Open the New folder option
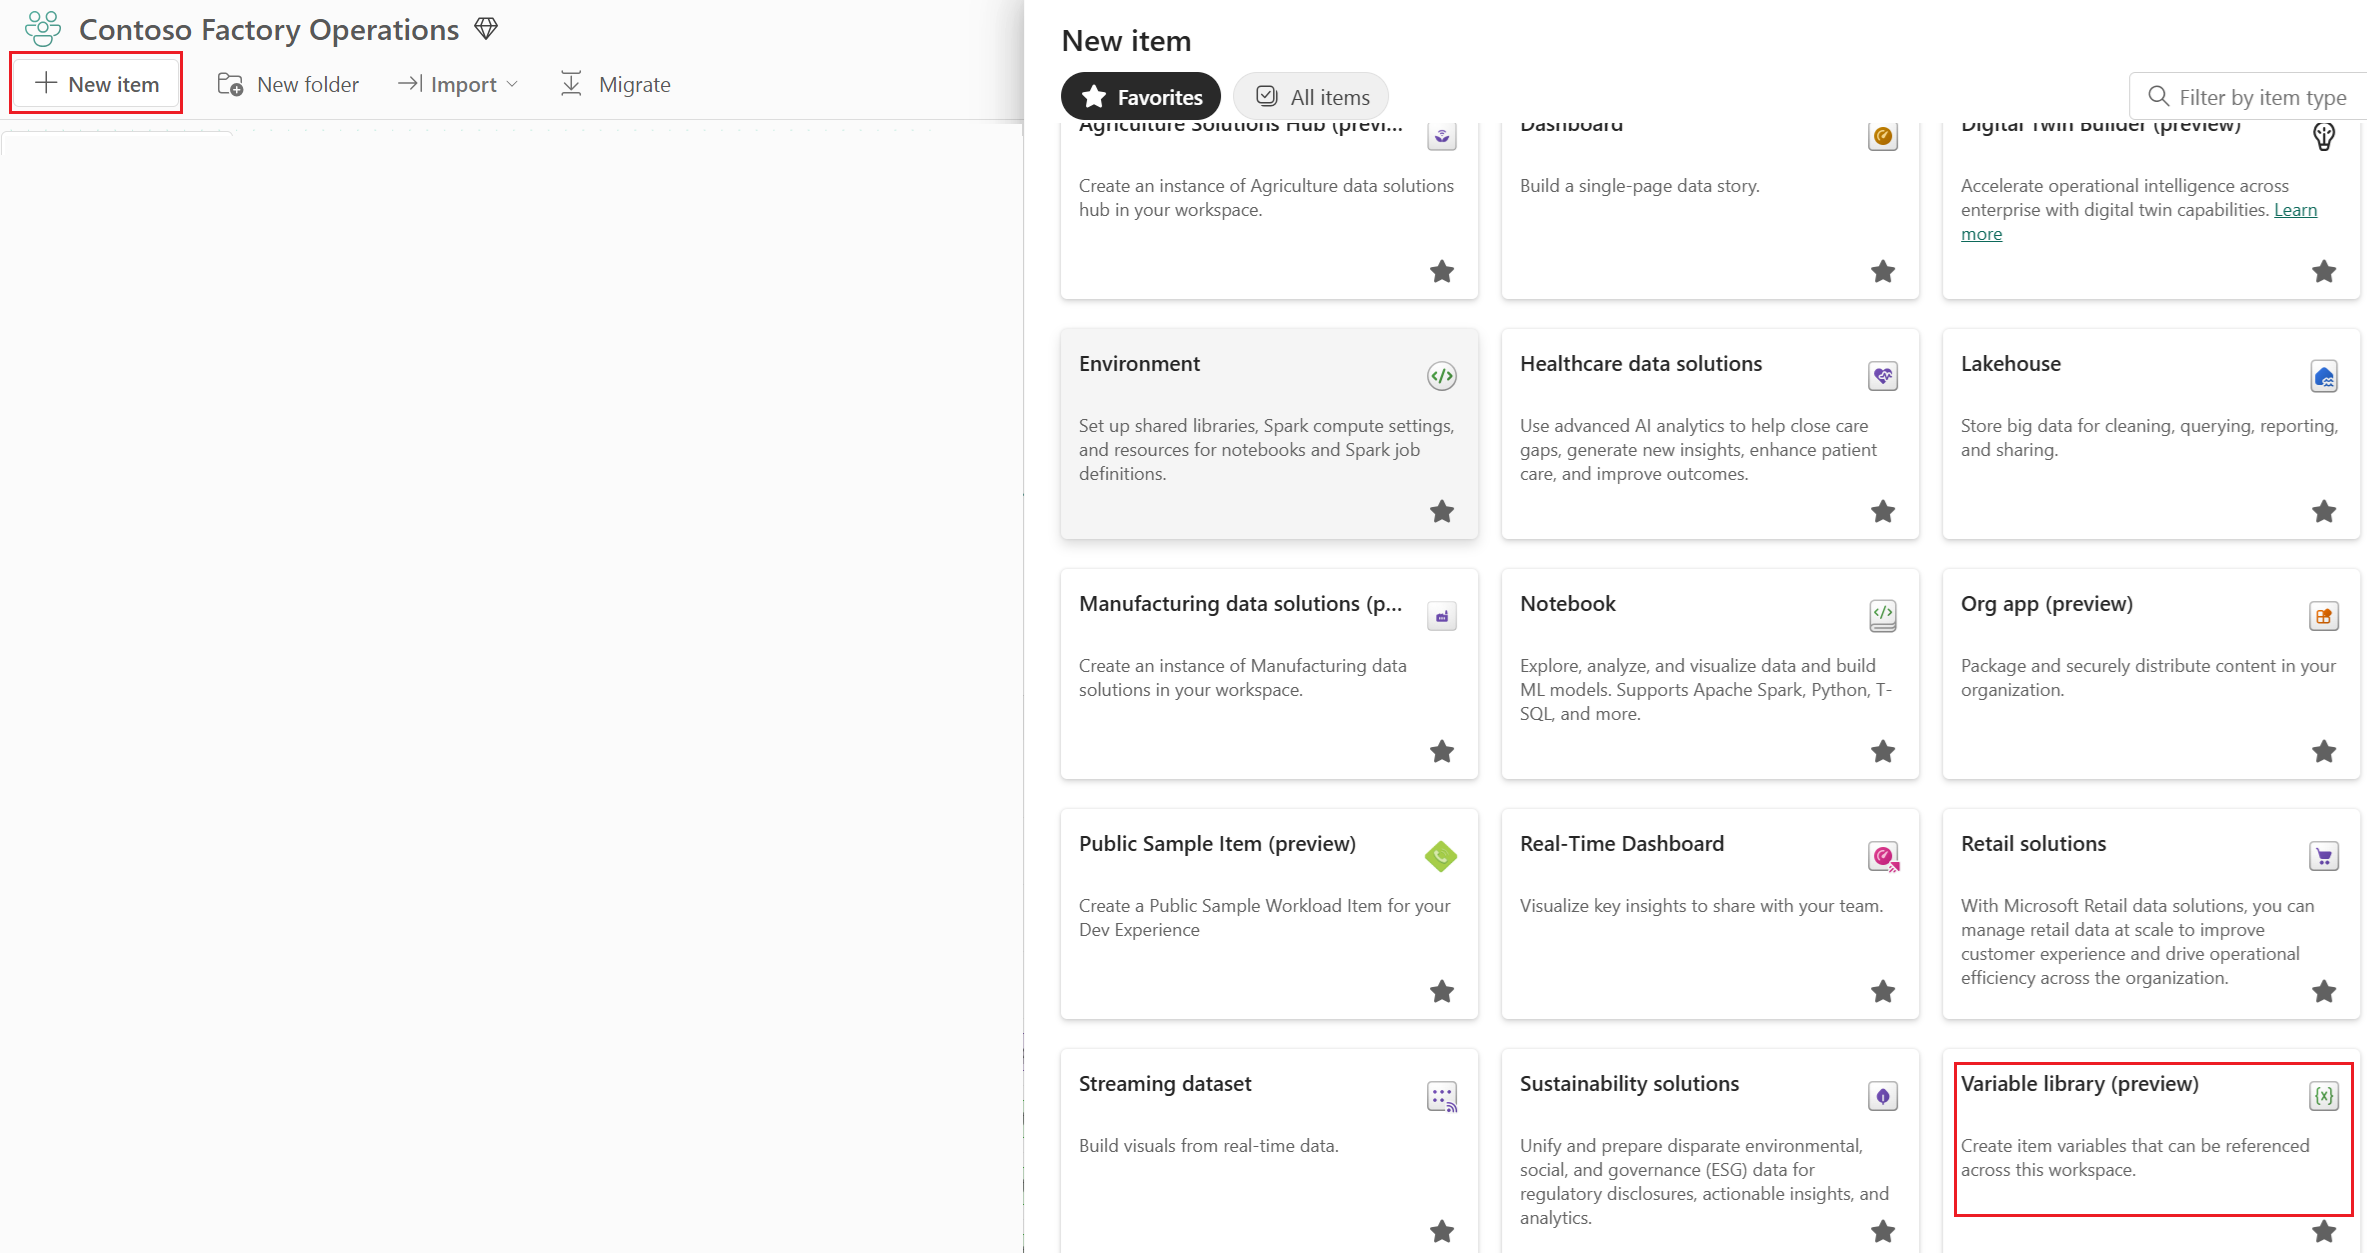The image size is (2367, 1253). [288, 84]
